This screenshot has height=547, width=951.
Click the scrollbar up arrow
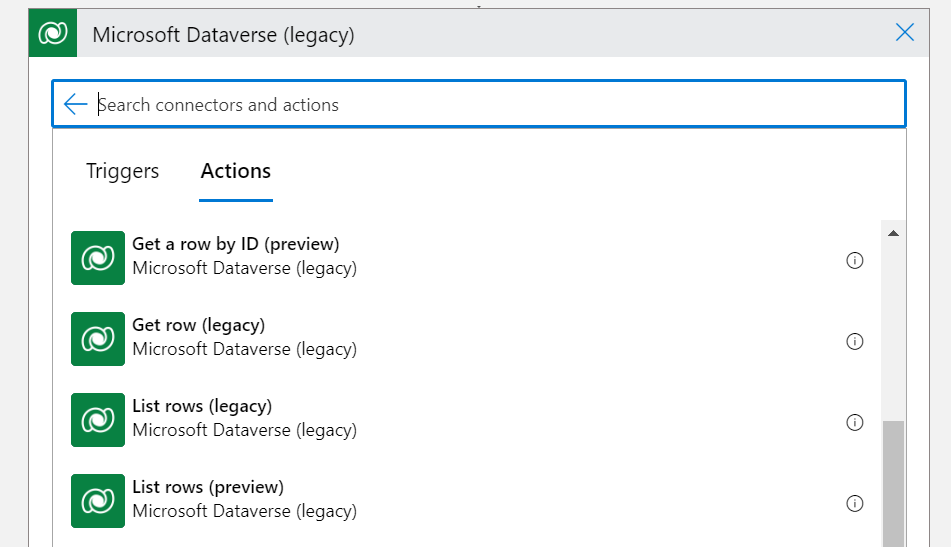click(893, 233)
